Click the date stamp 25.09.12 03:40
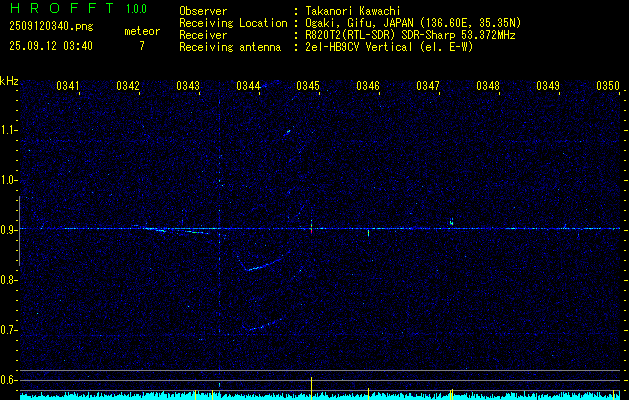Image resolution: width=629 pixels, height=400 pixels. (51, 46)
